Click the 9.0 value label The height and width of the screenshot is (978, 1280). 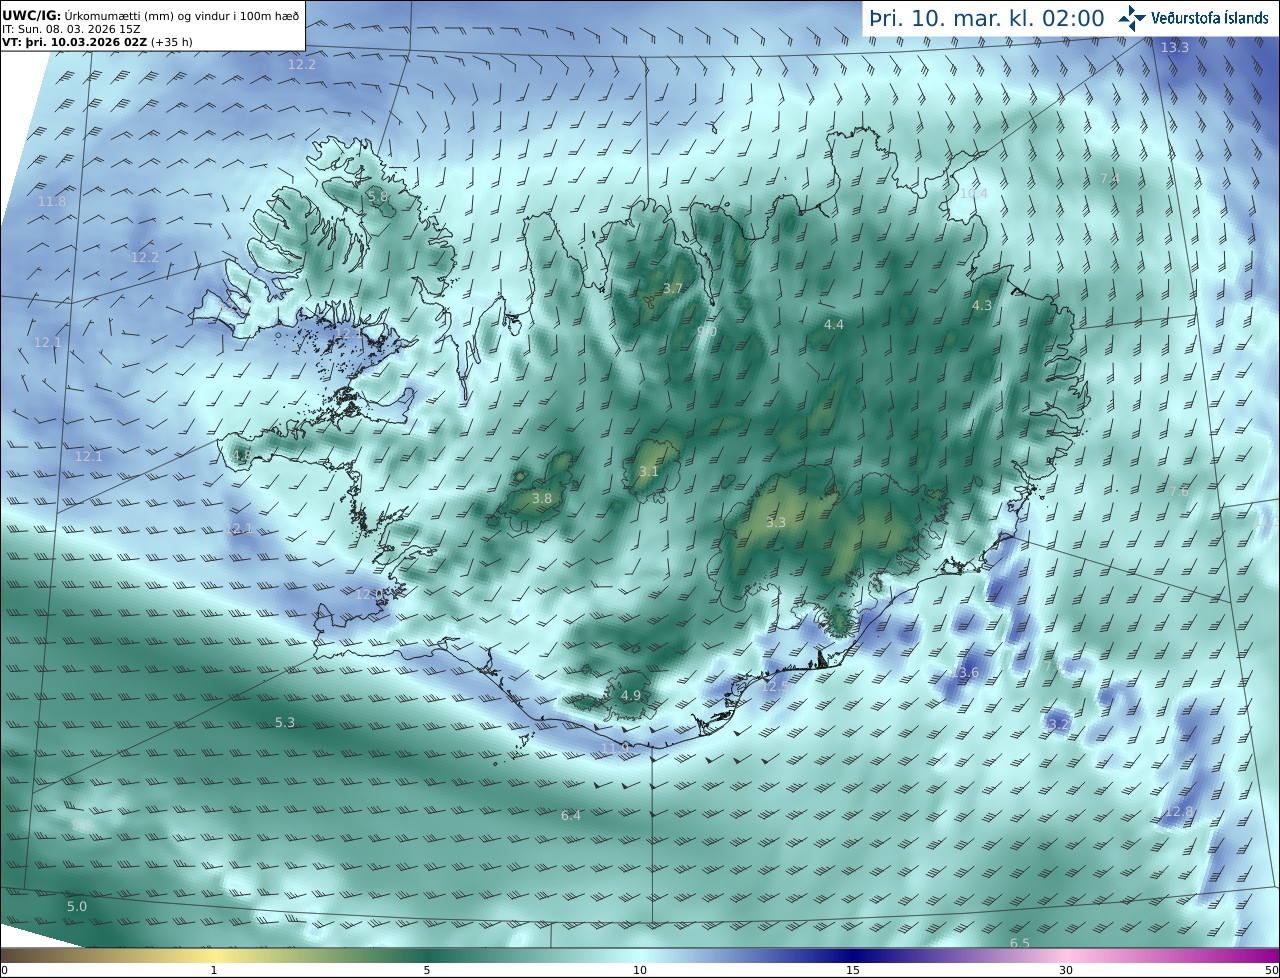tap(707, 331)
